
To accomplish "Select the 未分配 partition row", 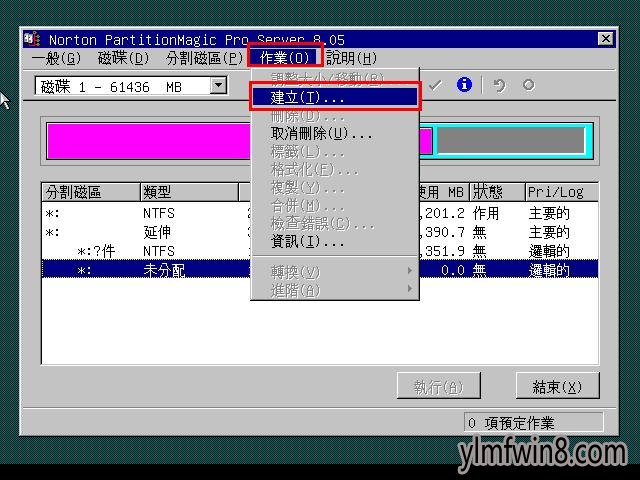I will click(x=320, y=269).
